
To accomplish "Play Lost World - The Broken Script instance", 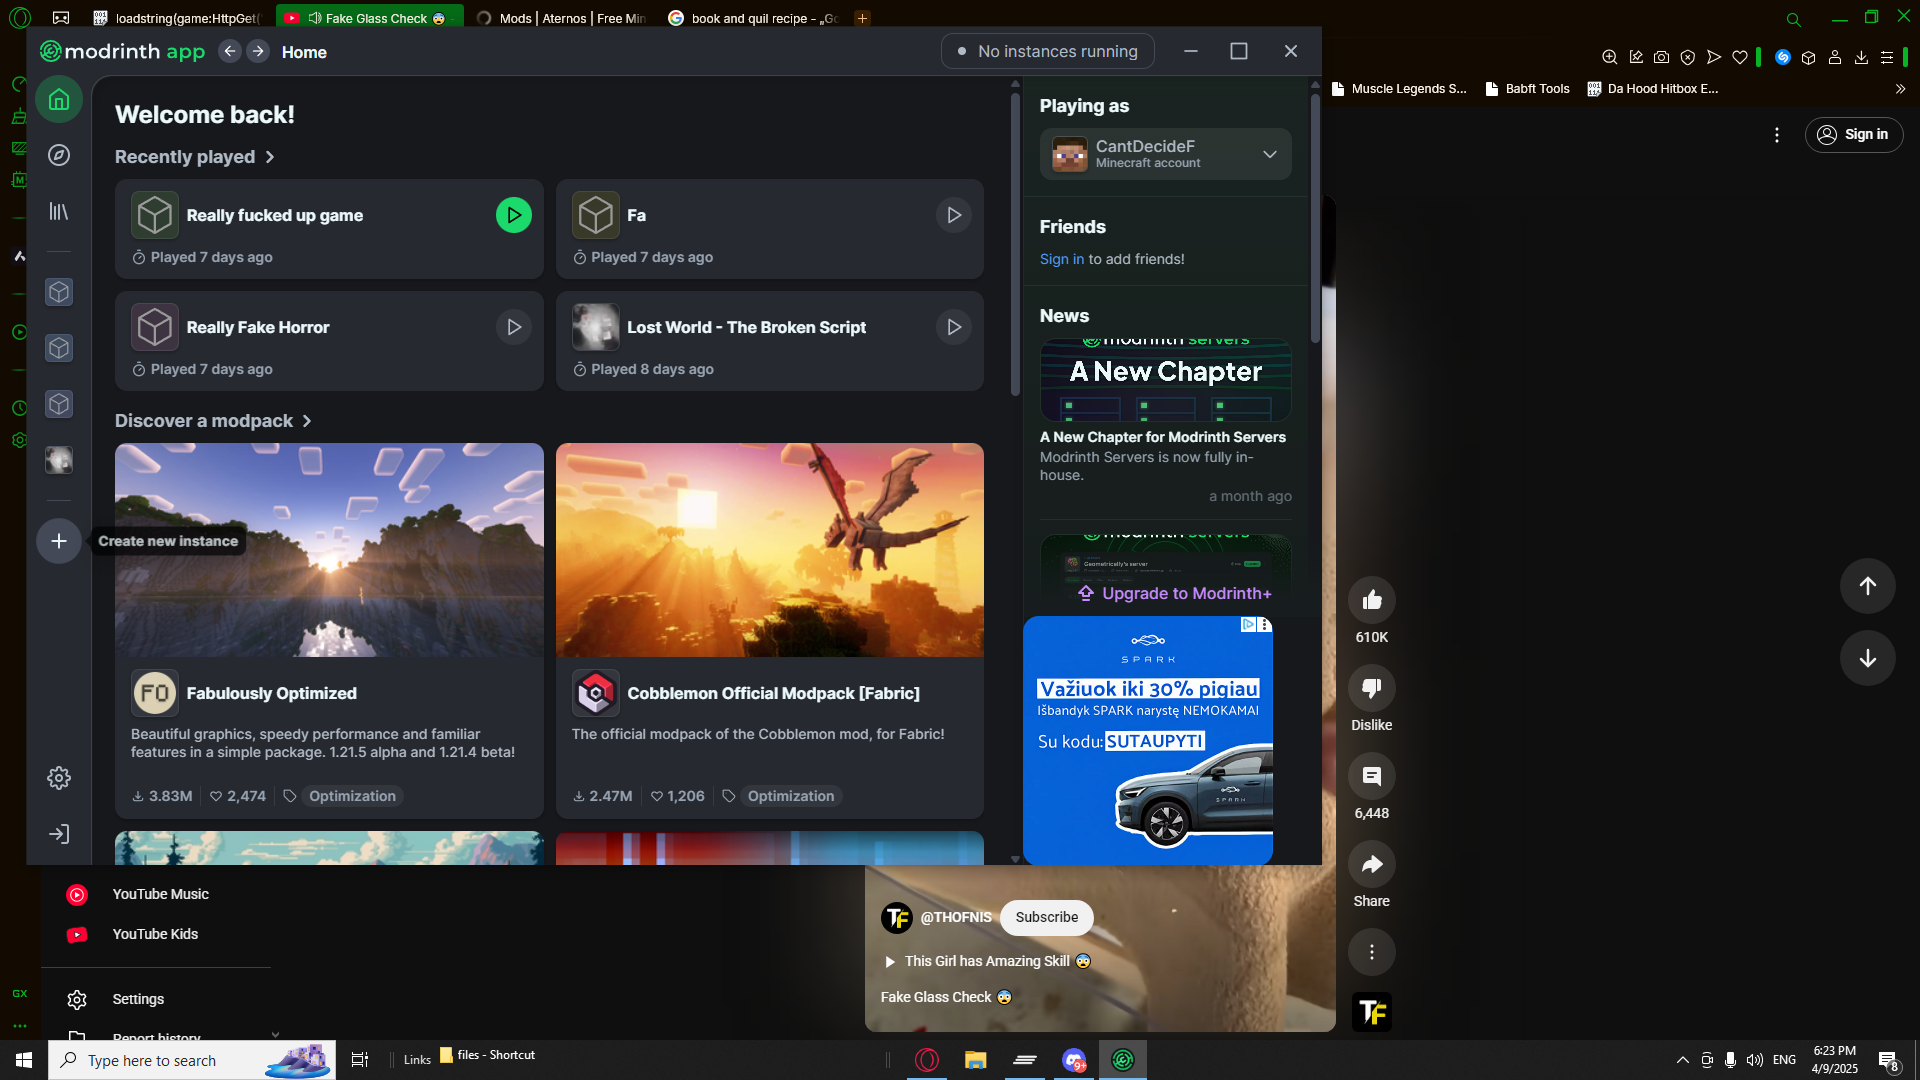I will click(x=954, y=327).
